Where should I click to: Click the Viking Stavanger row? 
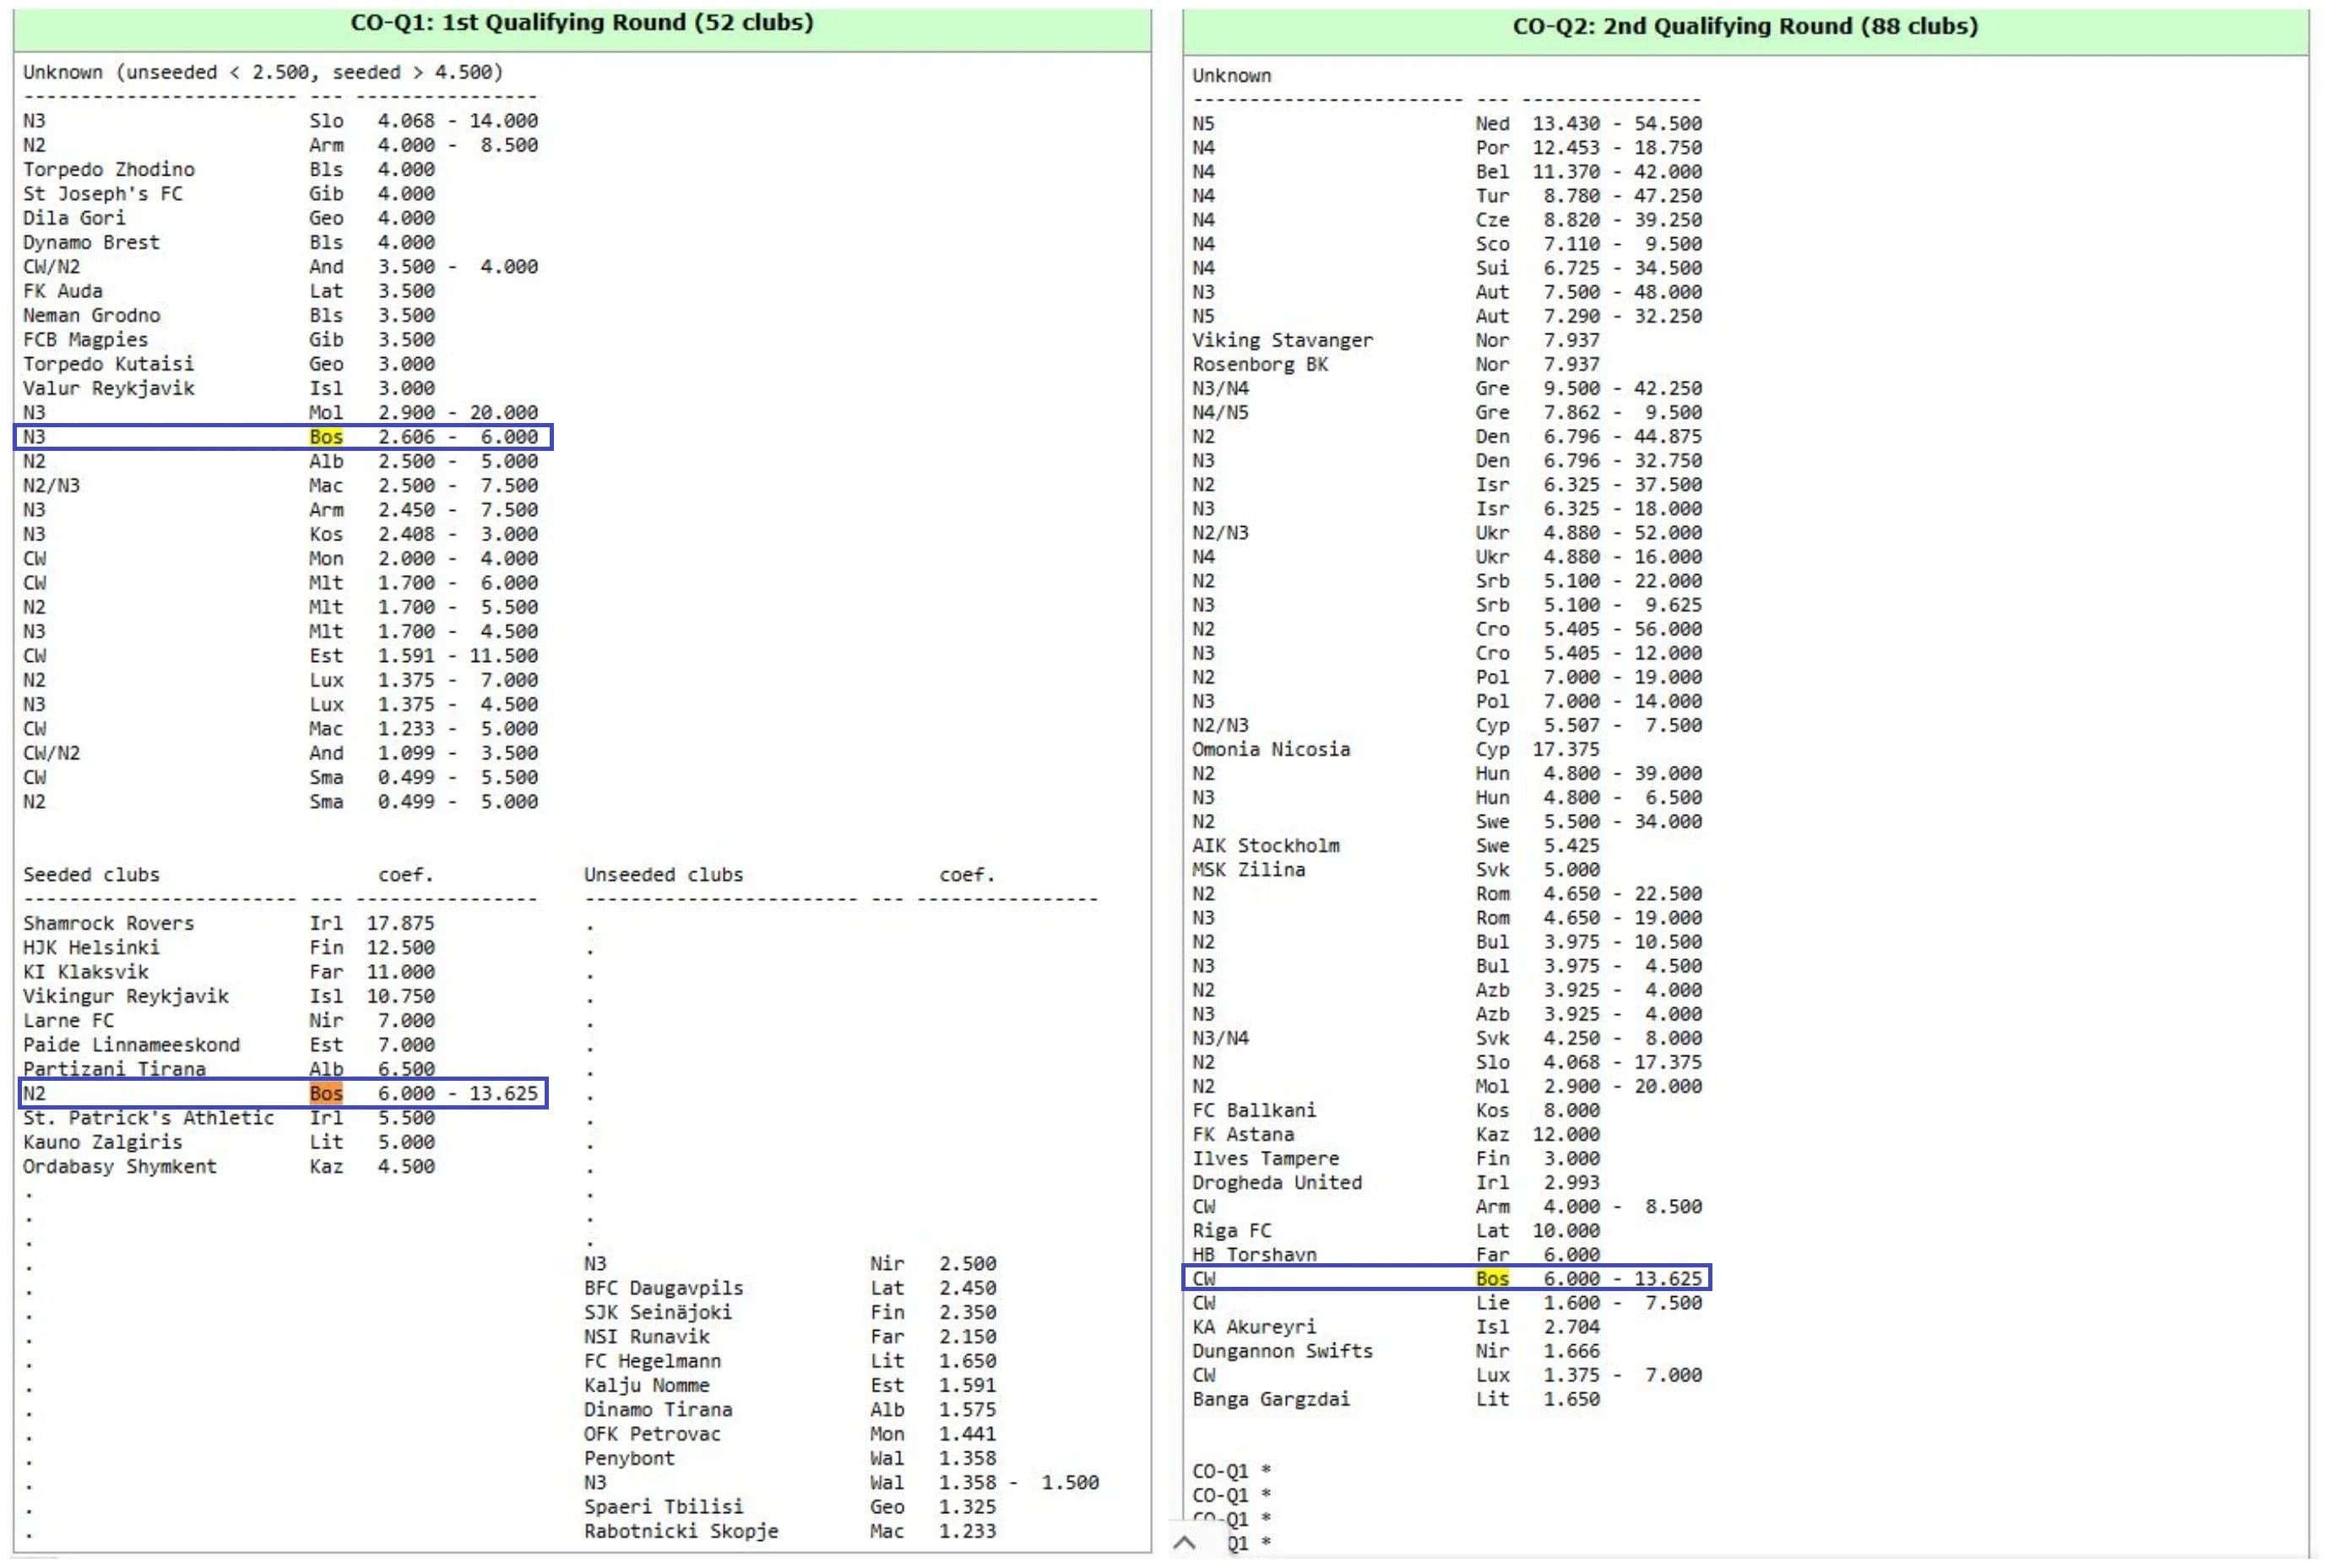click(1396, 340)
